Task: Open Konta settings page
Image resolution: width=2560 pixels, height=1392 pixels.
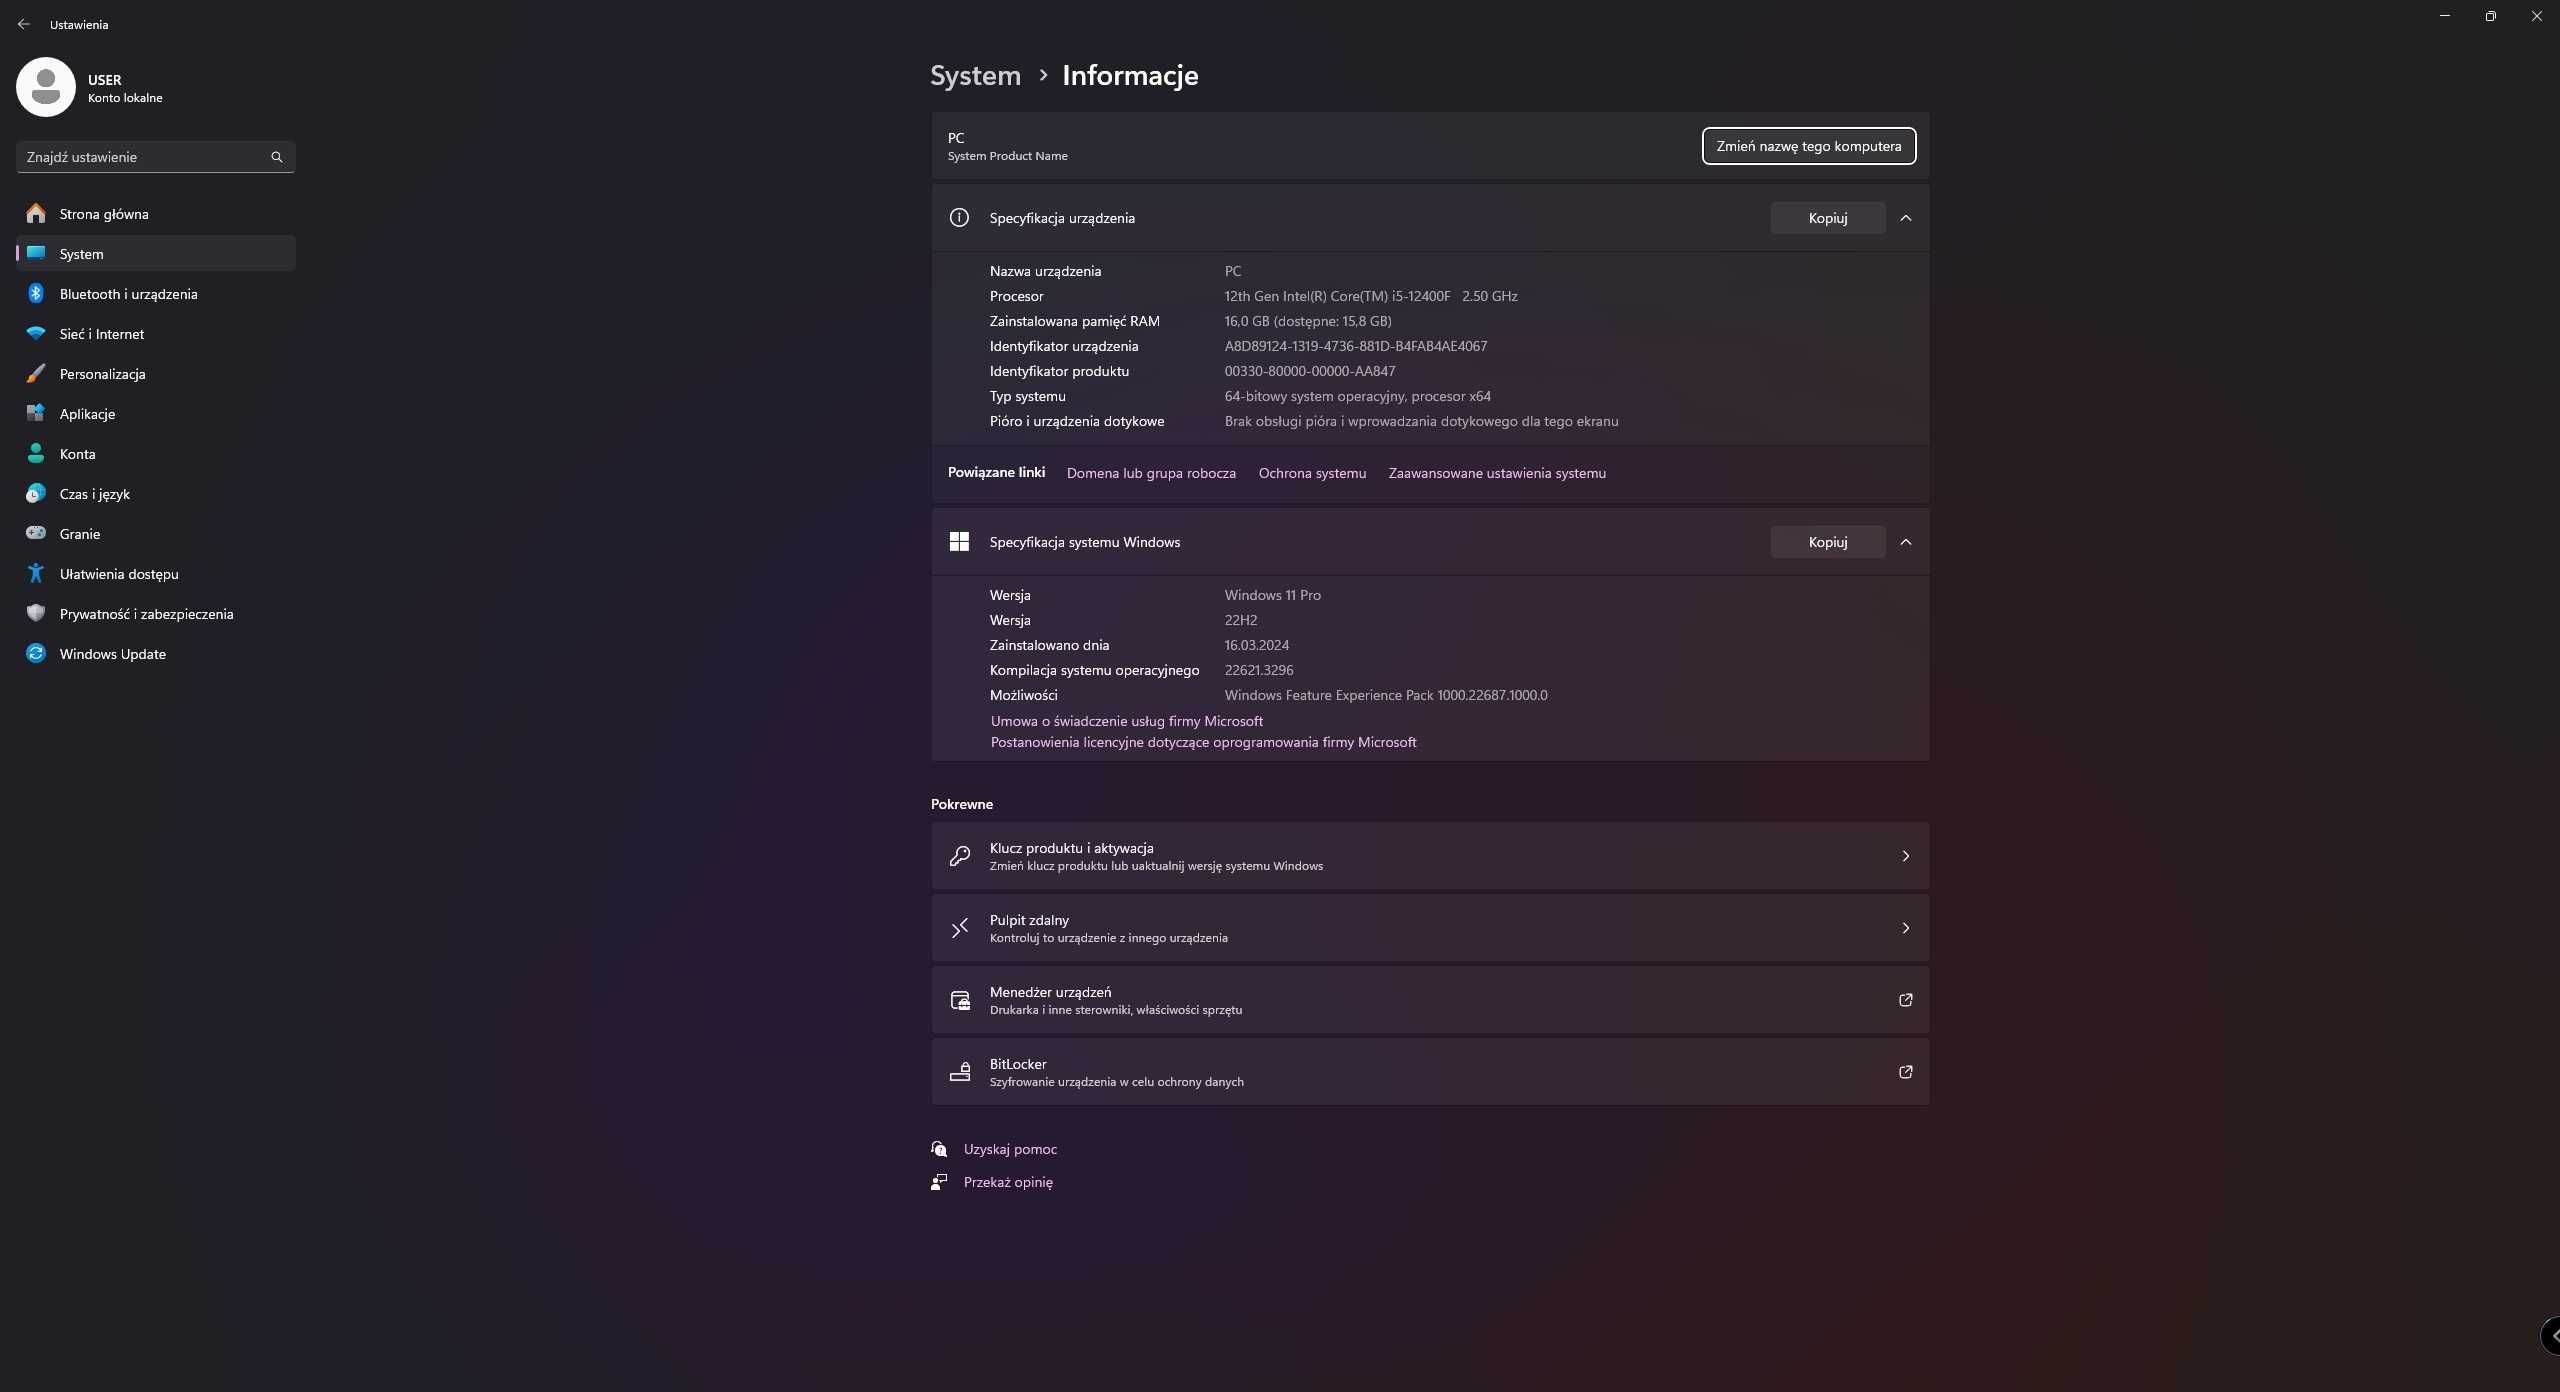Action: click(156, 453)
